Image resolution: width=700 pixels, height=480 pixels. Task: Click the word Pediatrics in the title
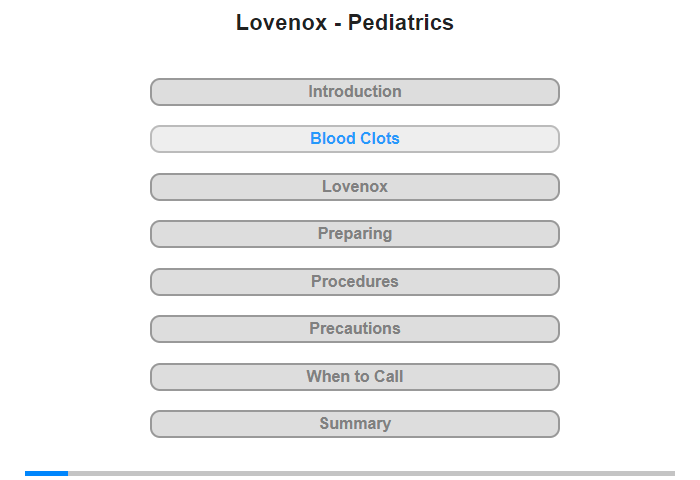(x=400, y=22)
